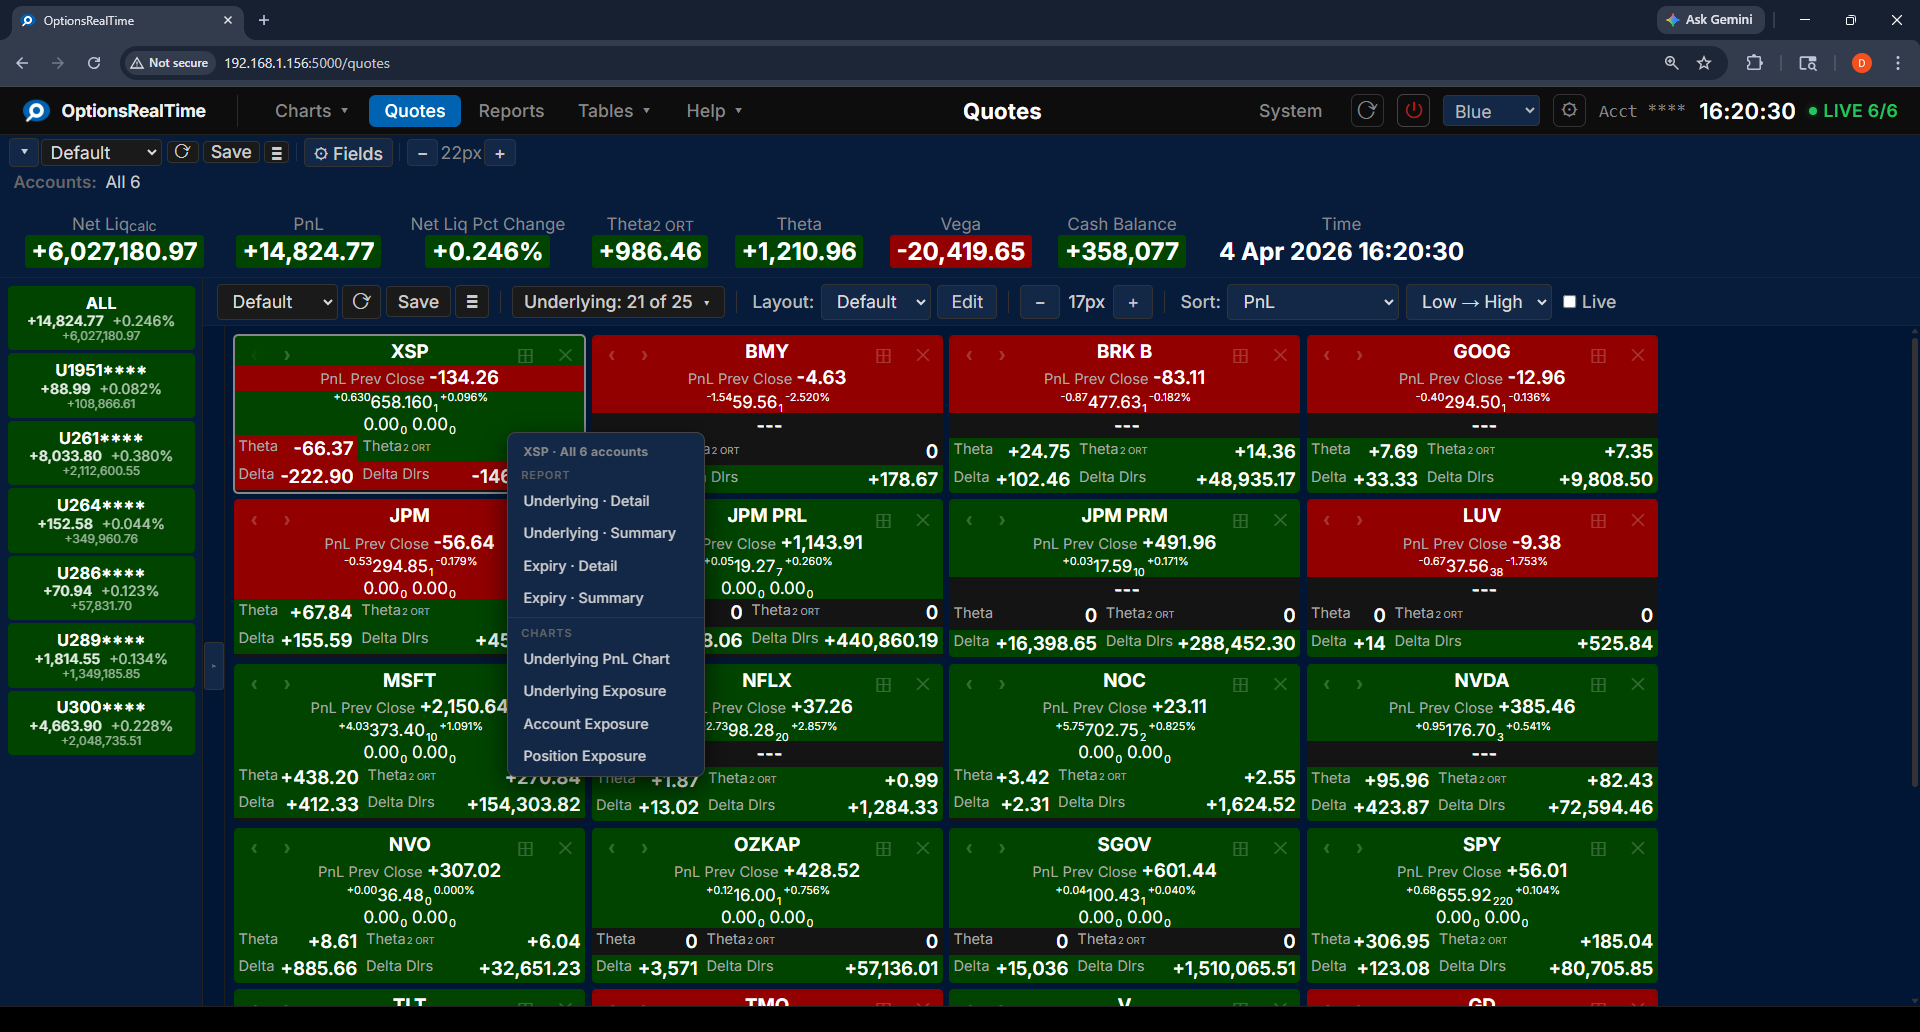Click the layout Edit button
Screen dimensions: 1920x1032
pyautogui.click(x=967, y=302)
